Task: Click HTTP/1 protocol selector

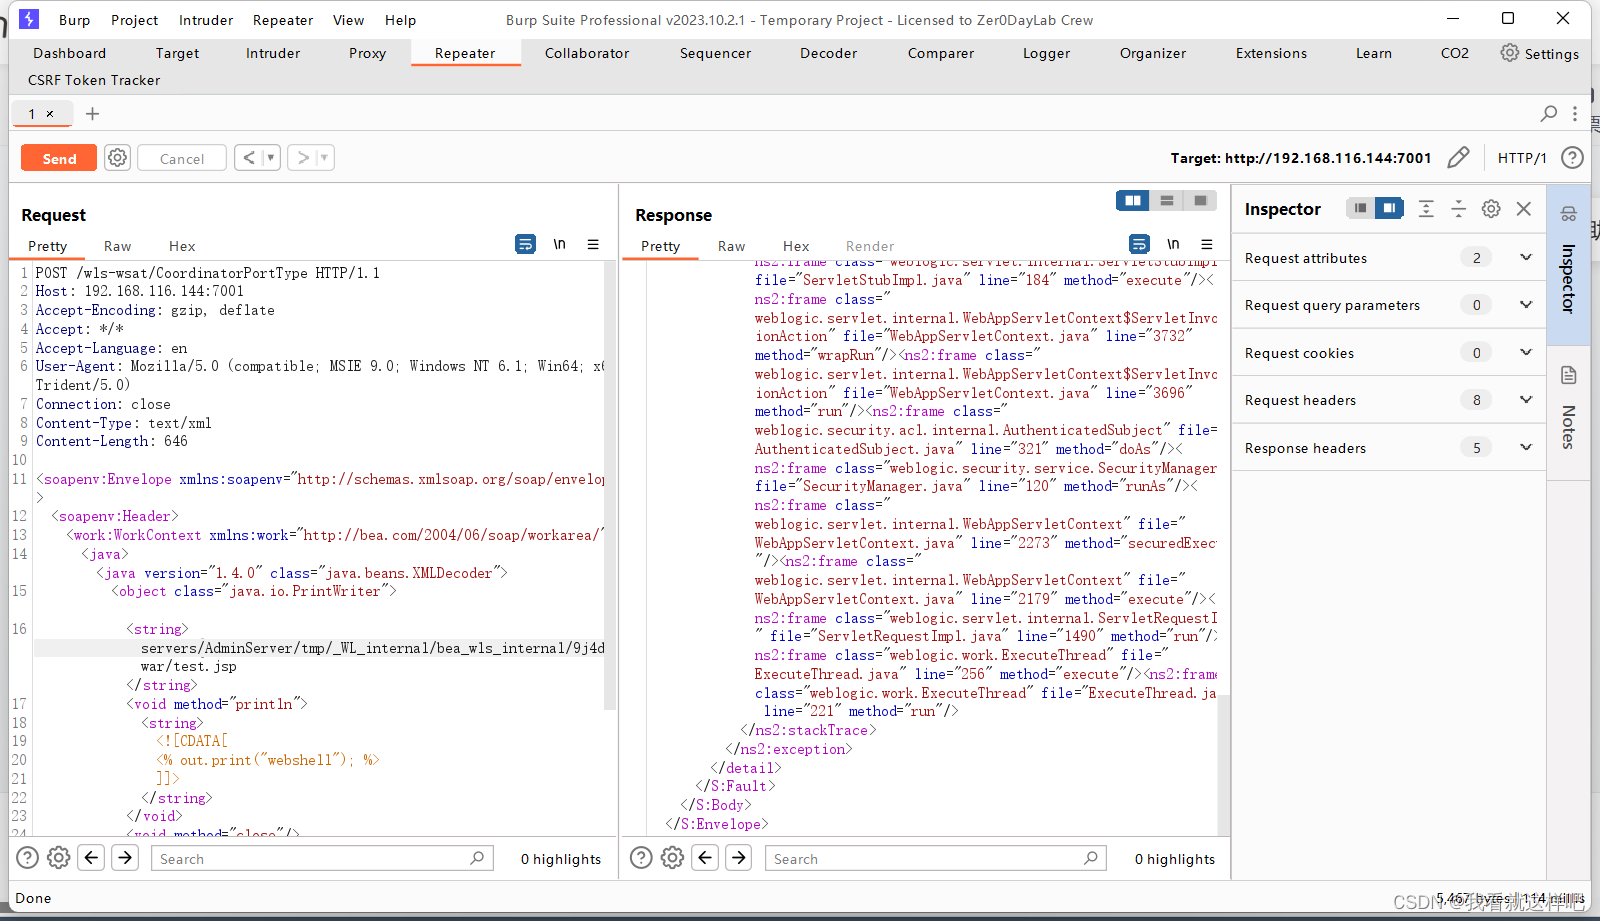Action: click(x=1522, y=158)
